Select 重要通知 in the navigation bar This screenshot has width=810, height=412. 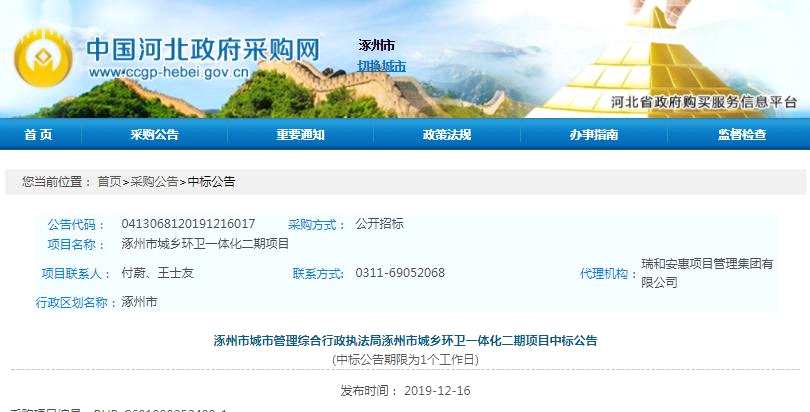point(300,135)
